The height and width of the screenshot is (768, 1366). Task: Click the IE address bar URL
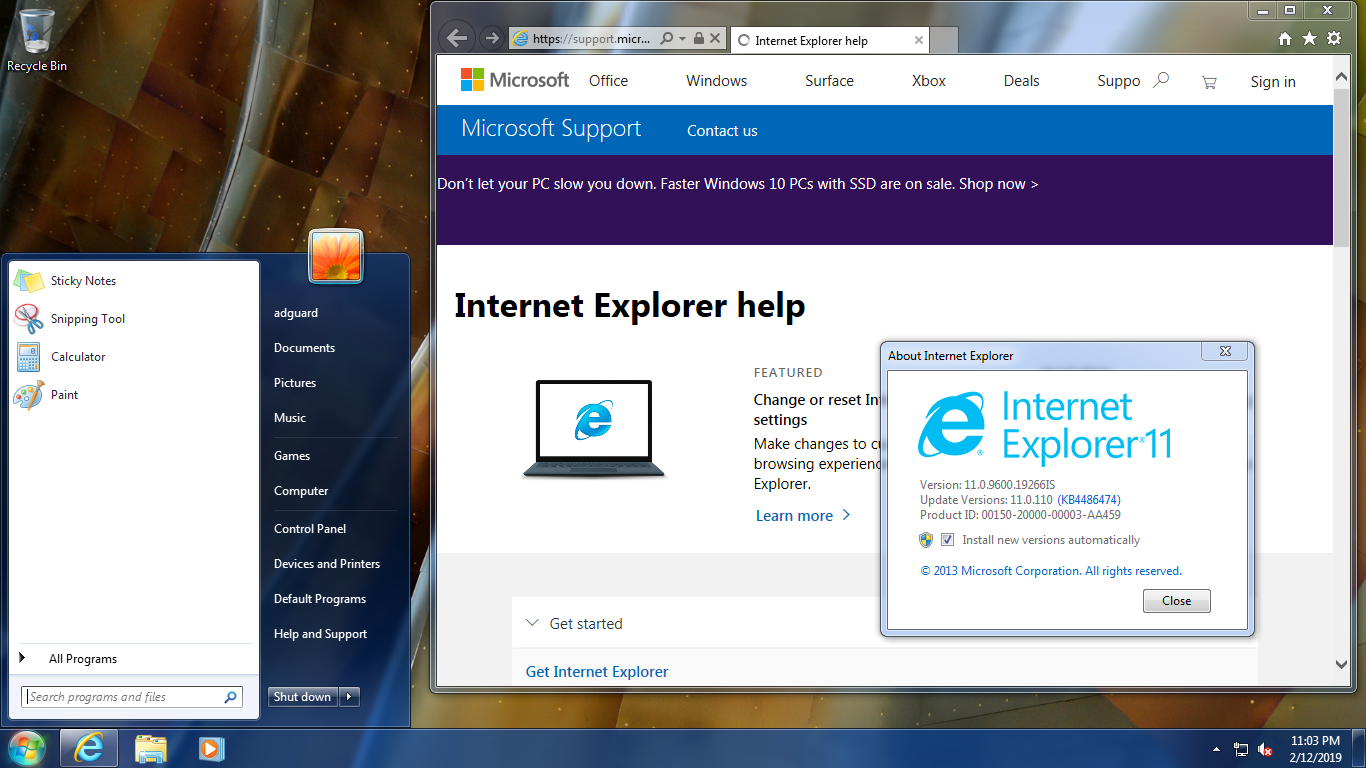591,39
